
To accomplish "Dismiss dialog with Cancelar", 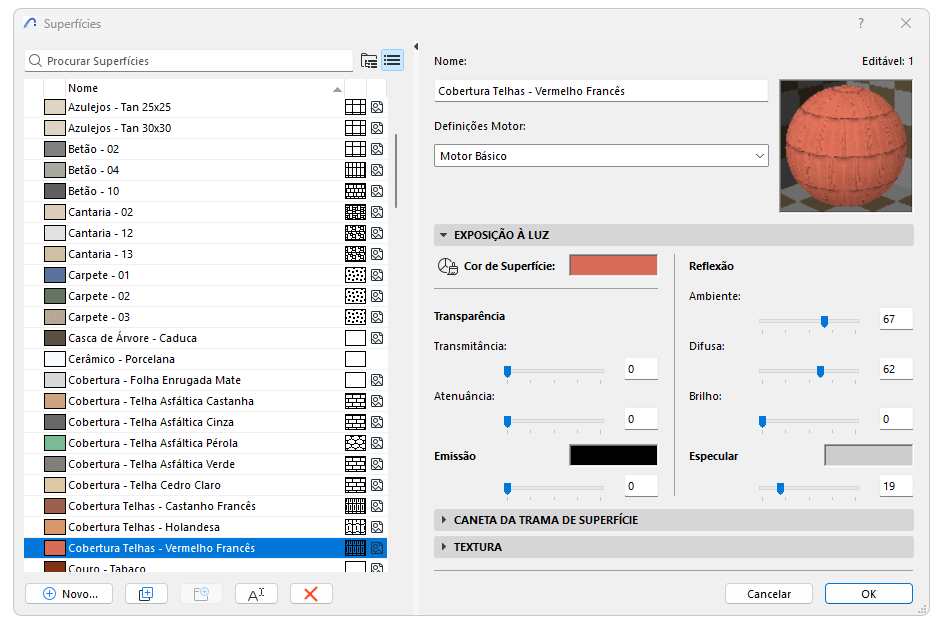I will coord(768,593).
